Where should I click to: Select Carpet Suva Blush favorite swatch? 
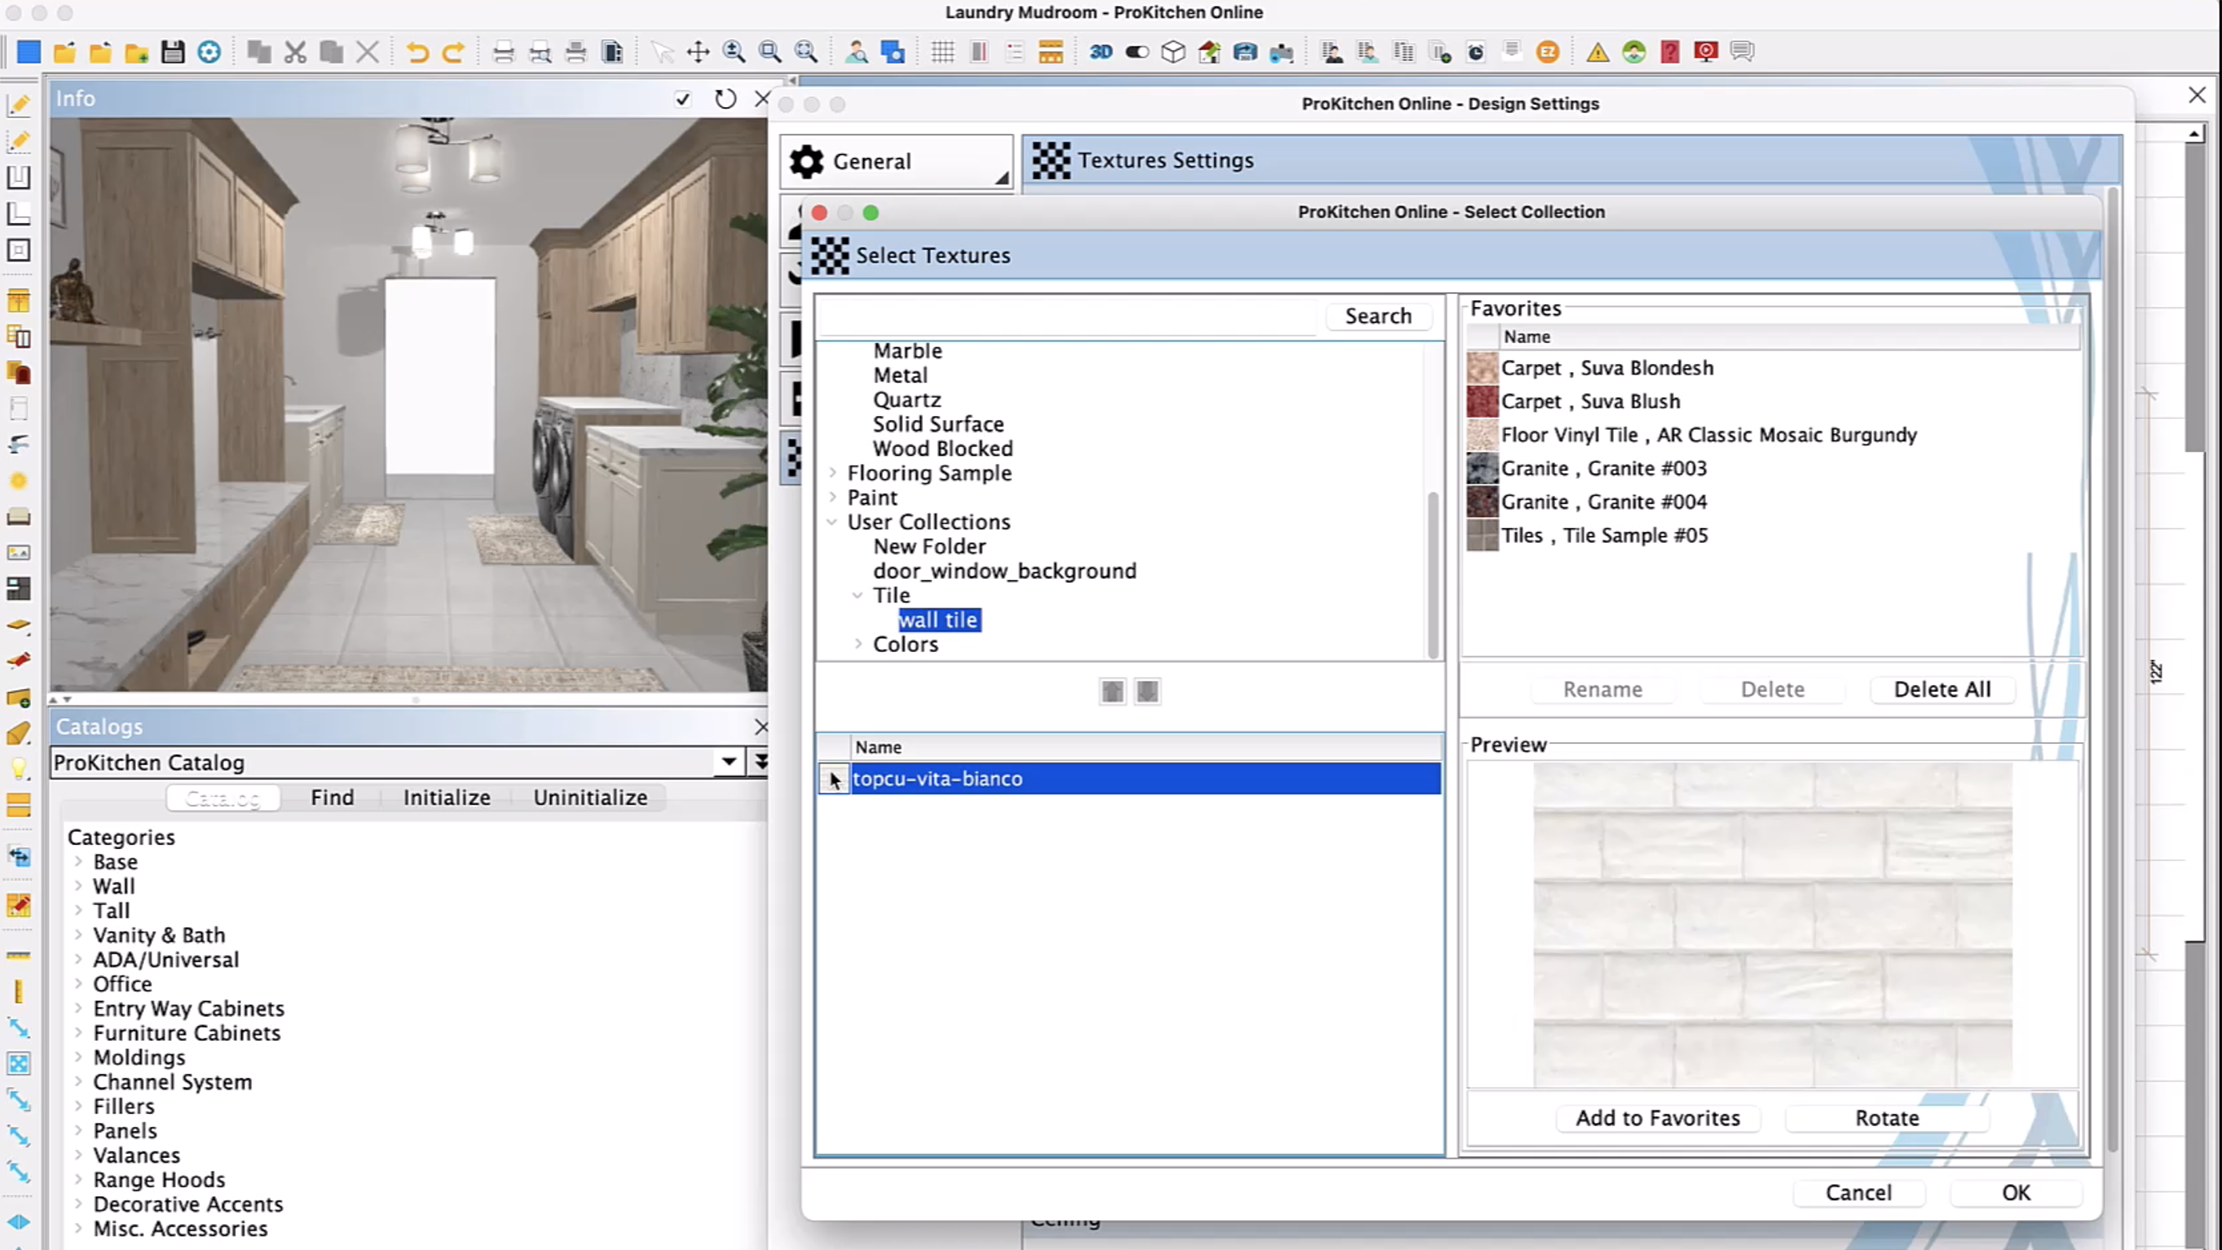click(1482, 401)
